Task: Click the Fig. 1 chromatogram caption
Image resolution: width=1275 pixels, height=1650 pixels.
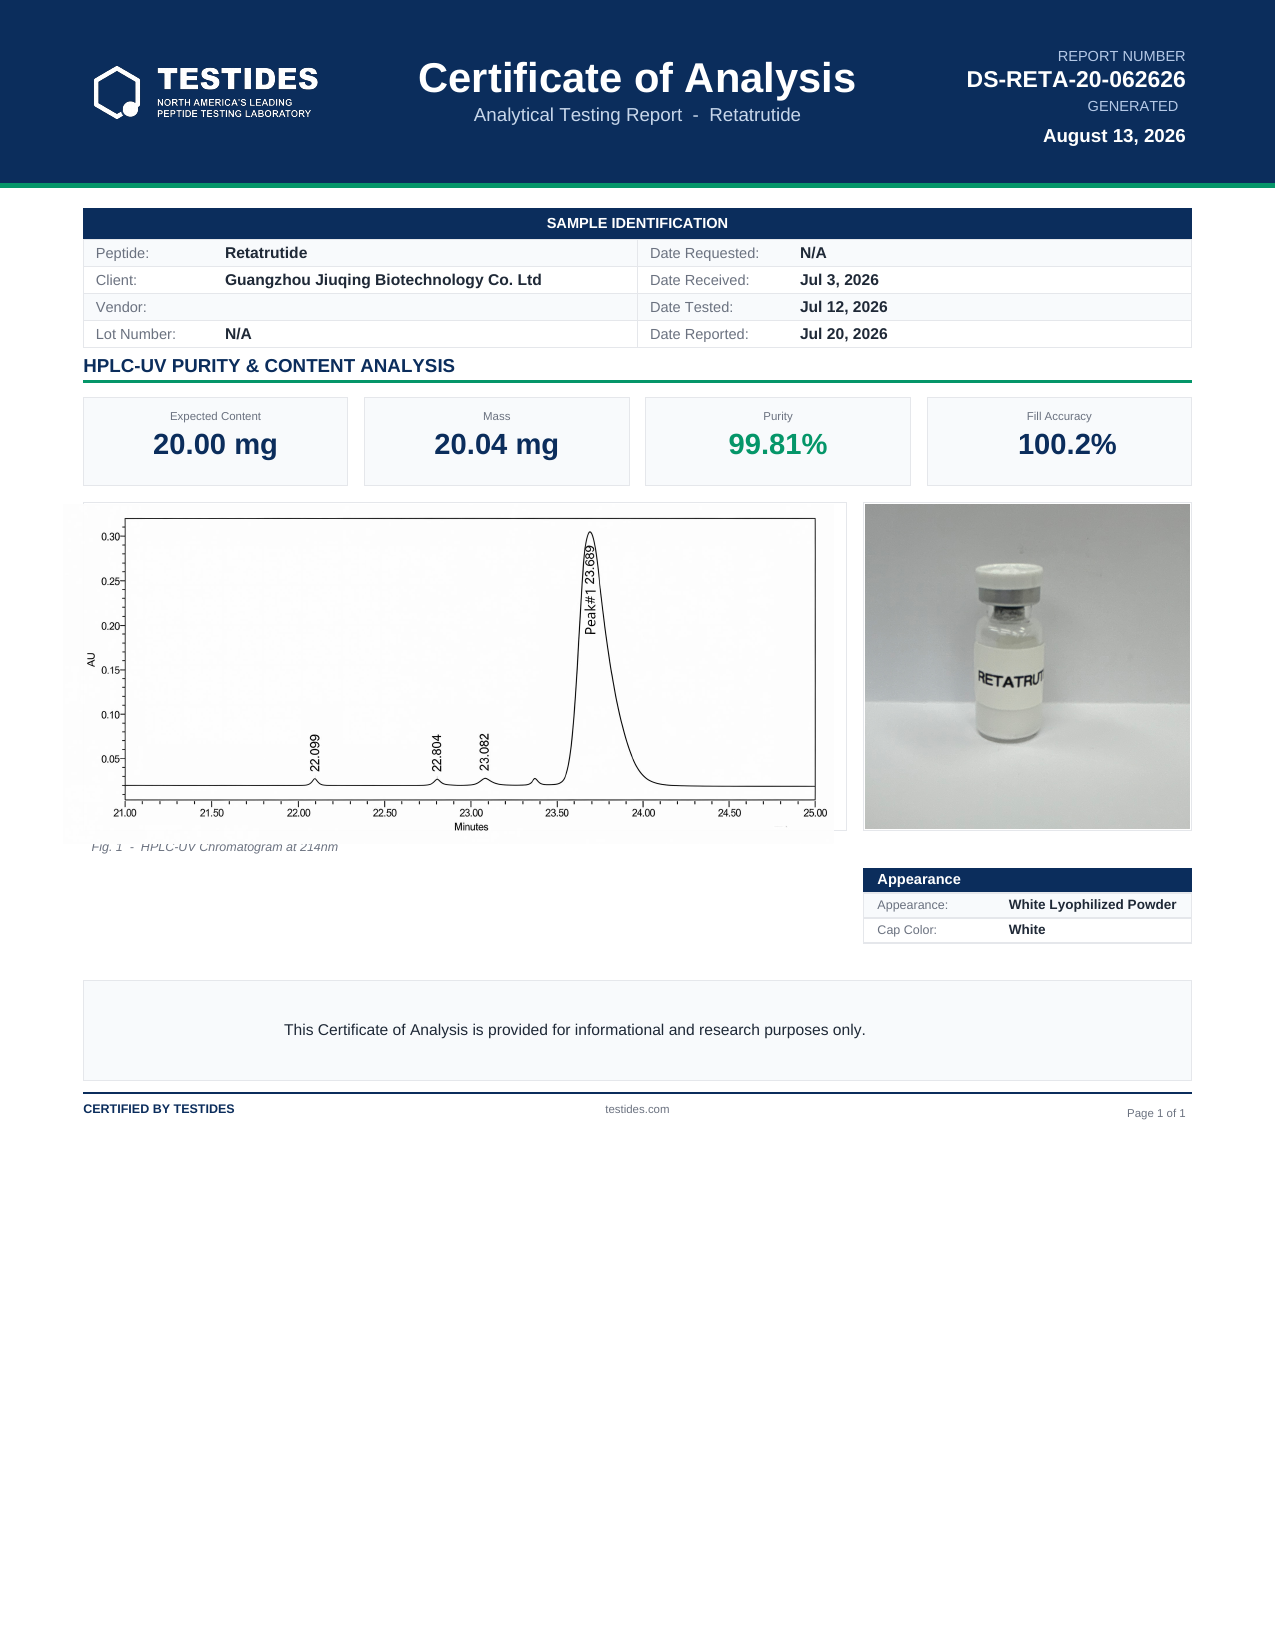Action: [x=215, y=847]
